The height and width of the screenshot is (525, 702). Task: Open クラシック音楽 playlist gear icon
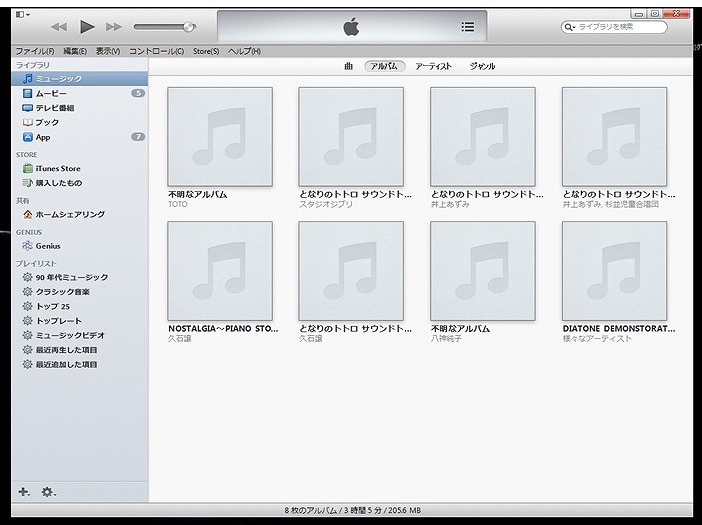tap(28, 292)
